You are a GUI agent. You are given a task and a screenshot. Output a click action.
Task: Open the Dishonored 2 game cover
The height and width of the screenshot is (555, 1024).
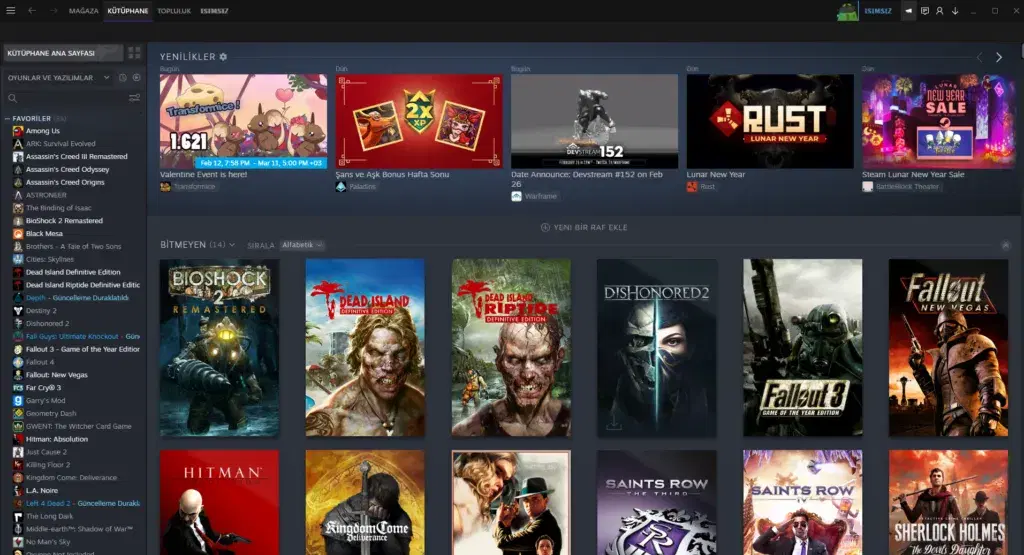pyautogui.click(x=657, y=347)
